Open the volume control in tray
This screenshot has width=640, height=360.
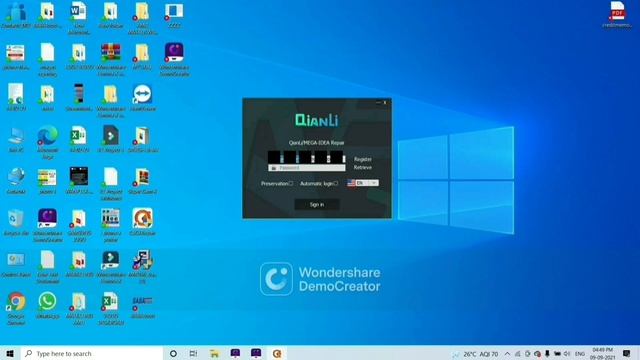click(x=567, y=354)
